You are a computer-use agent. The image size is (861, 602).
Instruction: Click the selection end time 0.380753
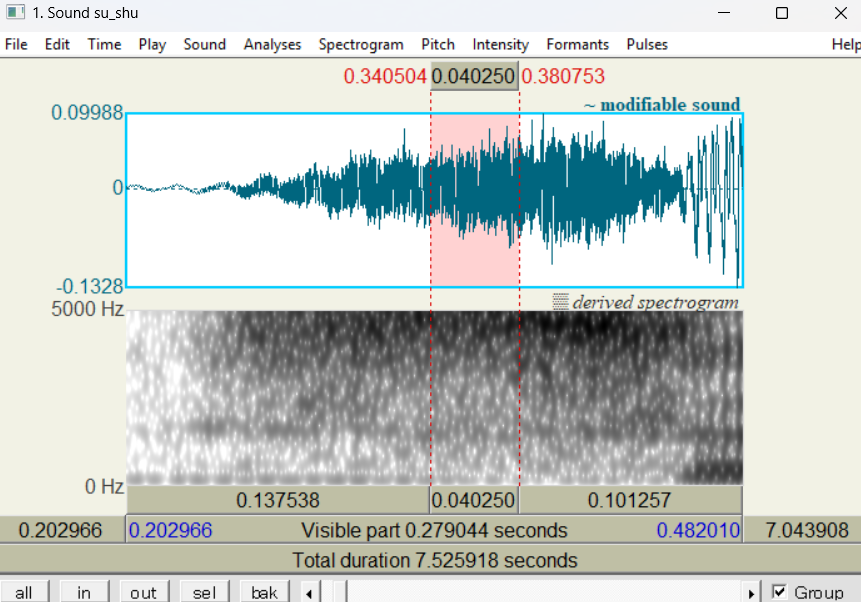click(x=563, y=76)
